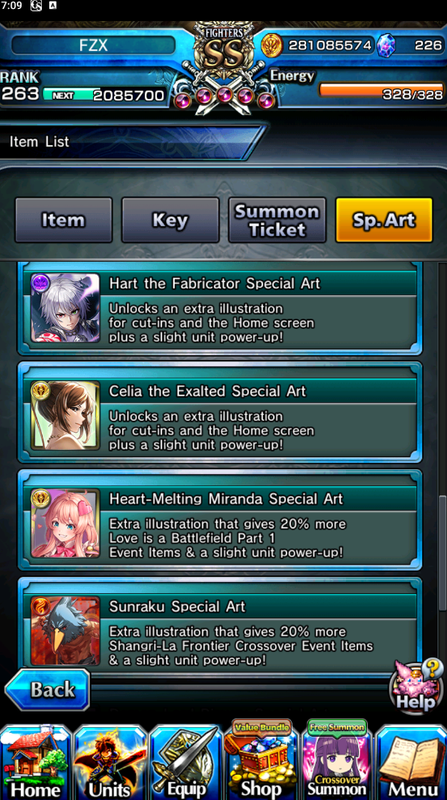Switch to the Key tab
The width and height of the screenshot is (447, 800).
coord(170,220)
